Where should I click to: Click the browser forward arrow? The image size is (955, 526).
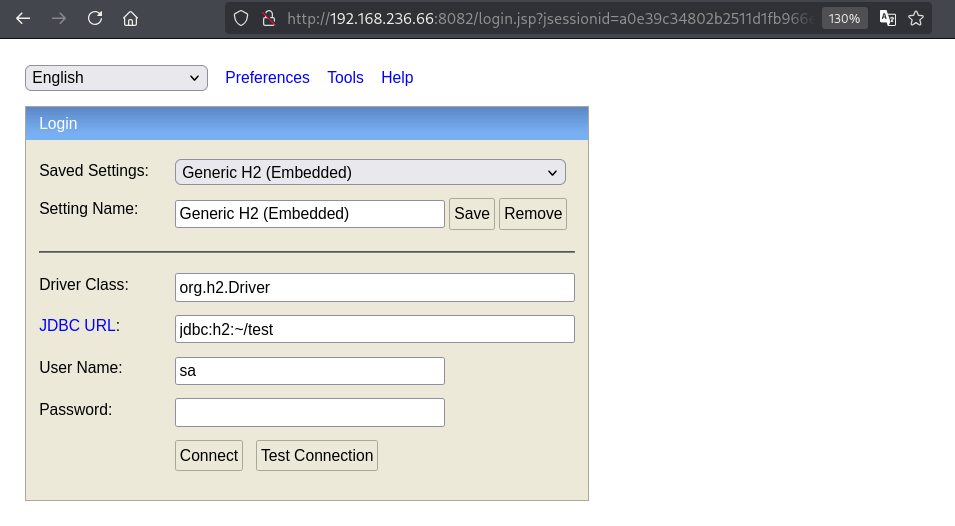59,18
